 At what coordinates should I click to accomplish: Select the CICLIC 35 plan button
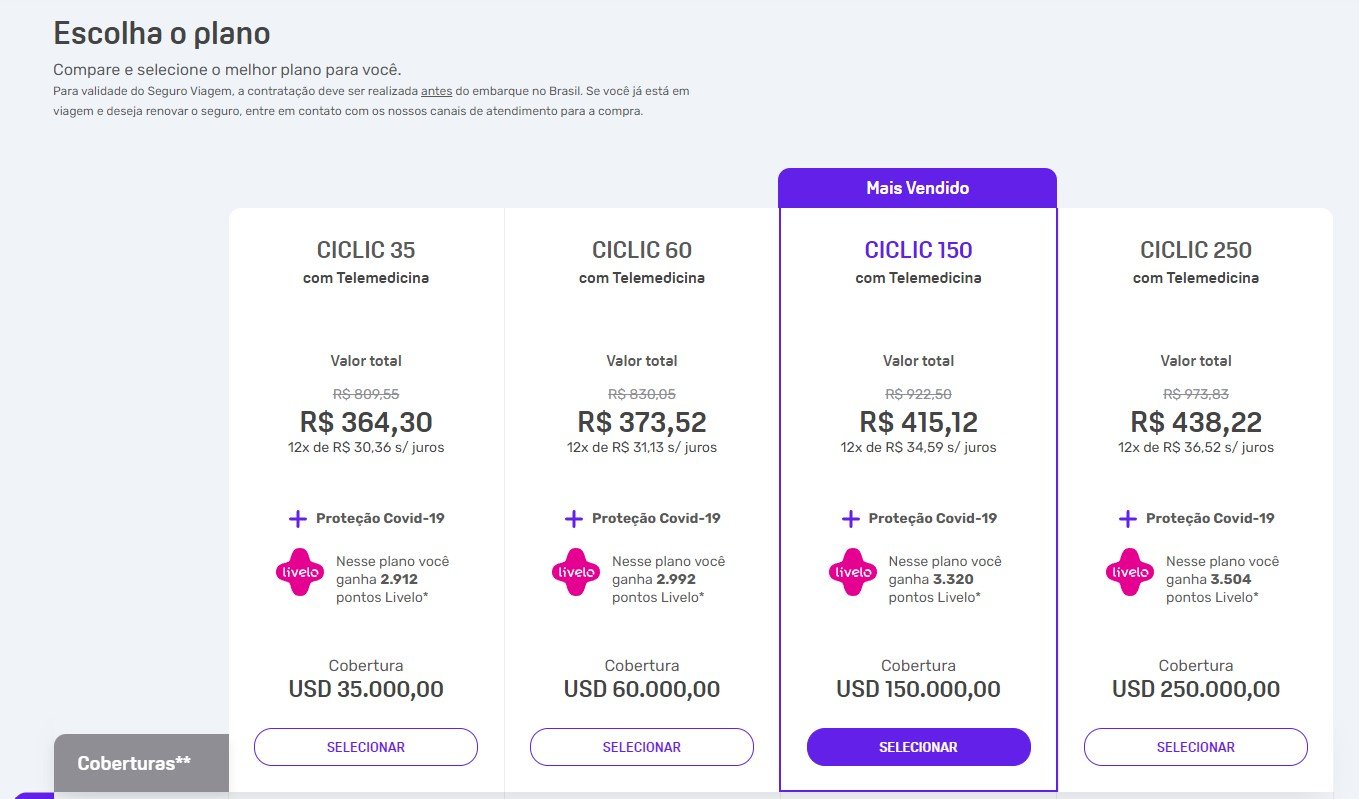366,747
